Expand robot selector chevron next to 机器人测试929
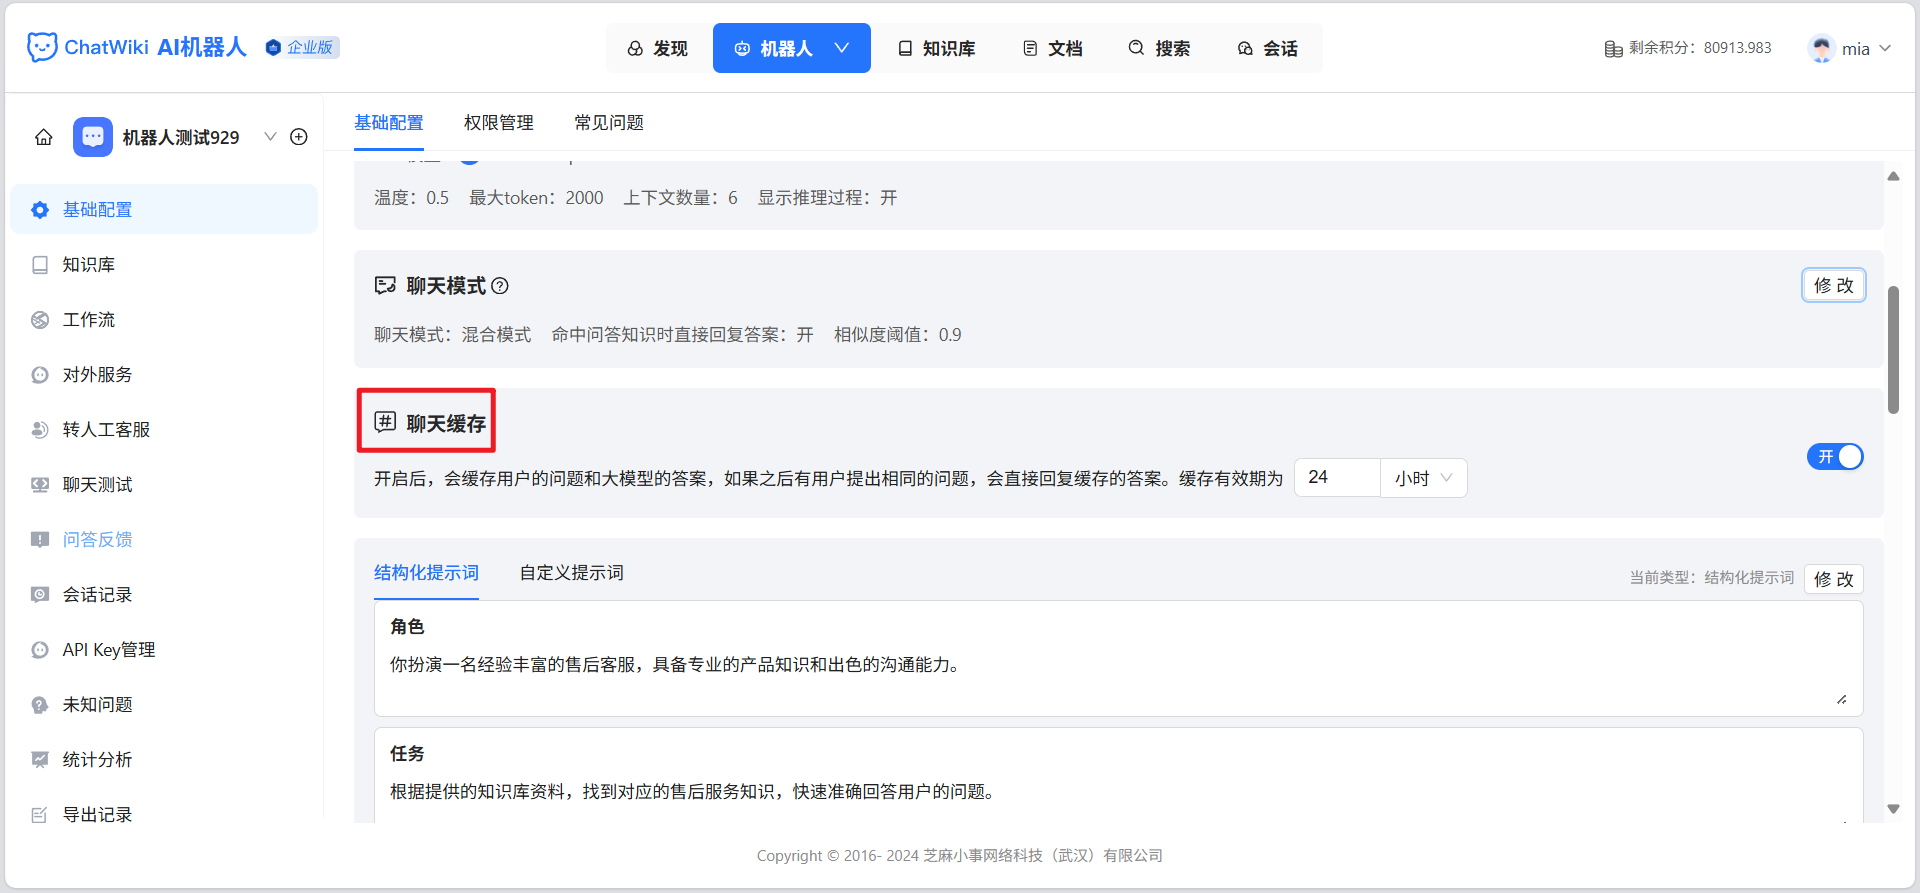1920x893 pixels. [x=270, y=137]
